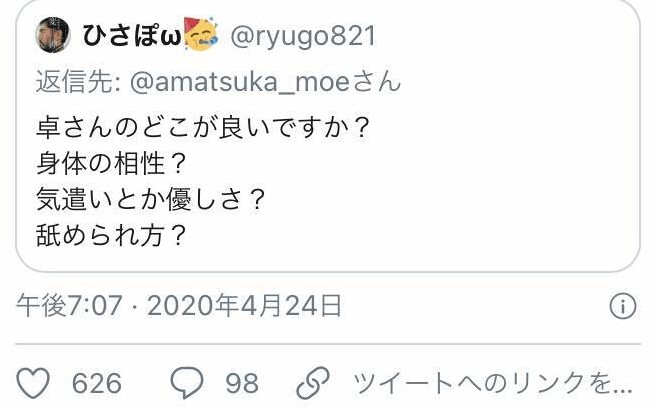
Task: Click the line 卓さんのどこが良いですか?
Action: click(203, 127)
